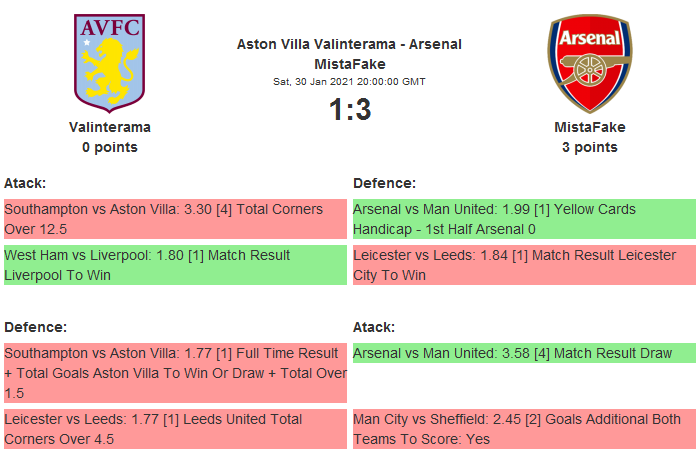Click the 1:3 match score
The width and height of the screenshot is (700, 460).
tap(350, 109)
